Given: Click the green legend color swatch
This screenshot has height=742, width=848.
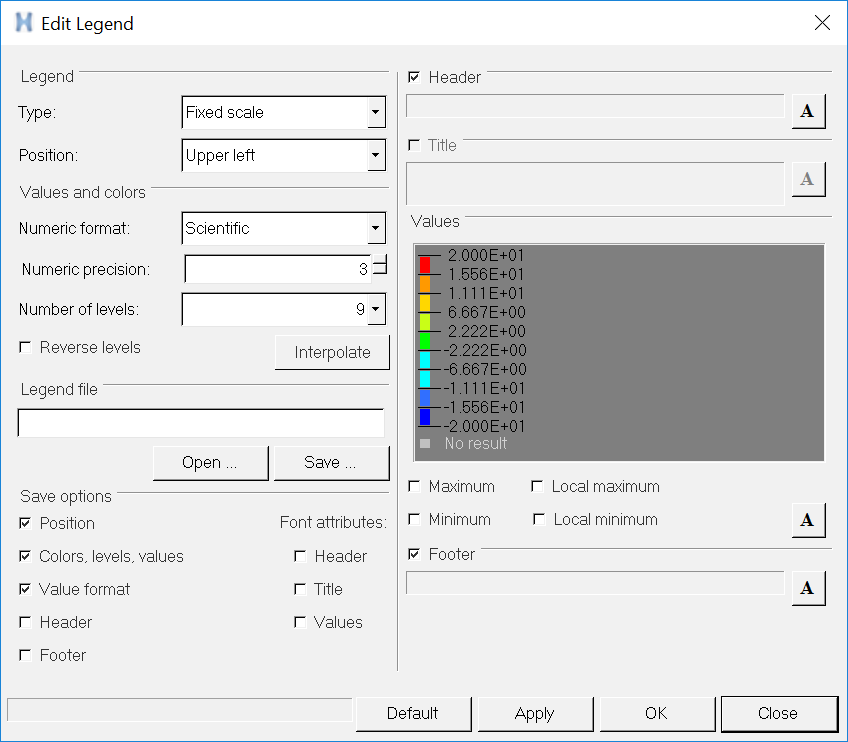Looking at the screenshot, I should click(424, 341).
